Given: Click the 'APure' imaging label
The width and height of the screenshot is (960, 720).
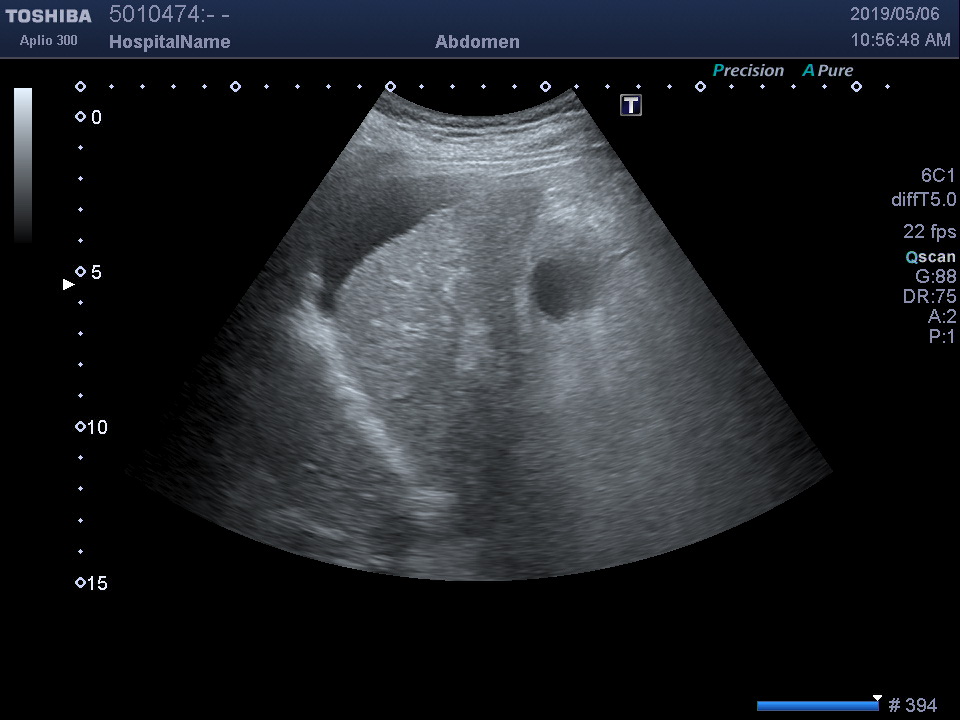Looking at the screenshot, I should [828, 70].
